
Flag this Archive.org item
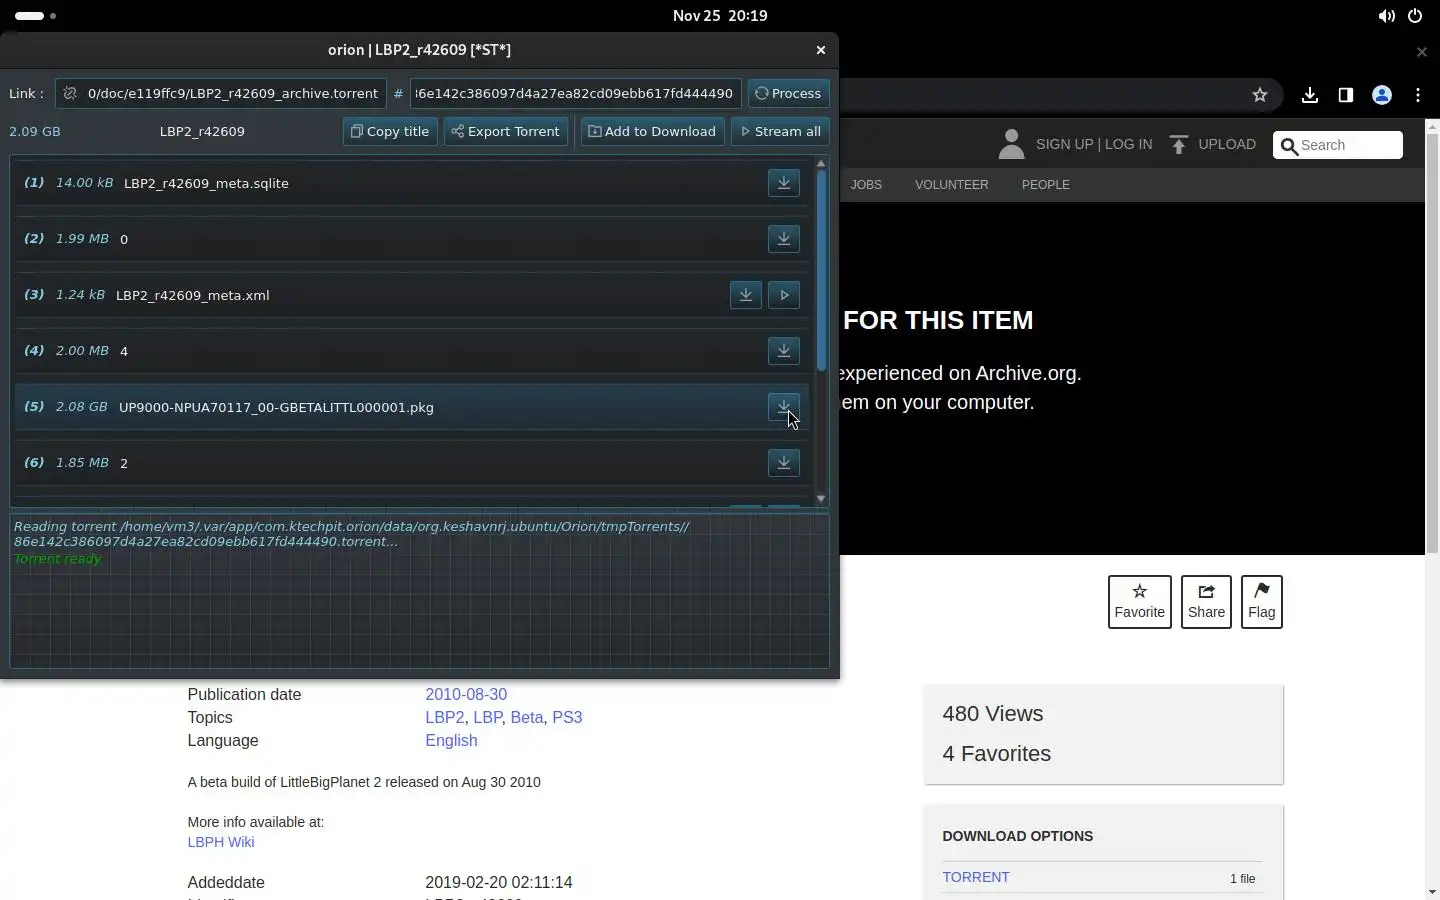click(x=1261, y=602)
